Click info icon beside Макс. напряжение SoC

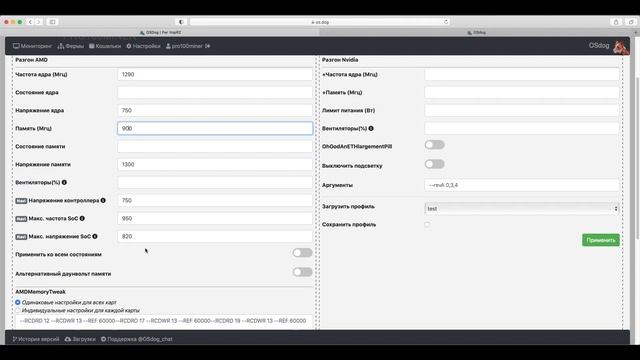click(x=95, y=236)
